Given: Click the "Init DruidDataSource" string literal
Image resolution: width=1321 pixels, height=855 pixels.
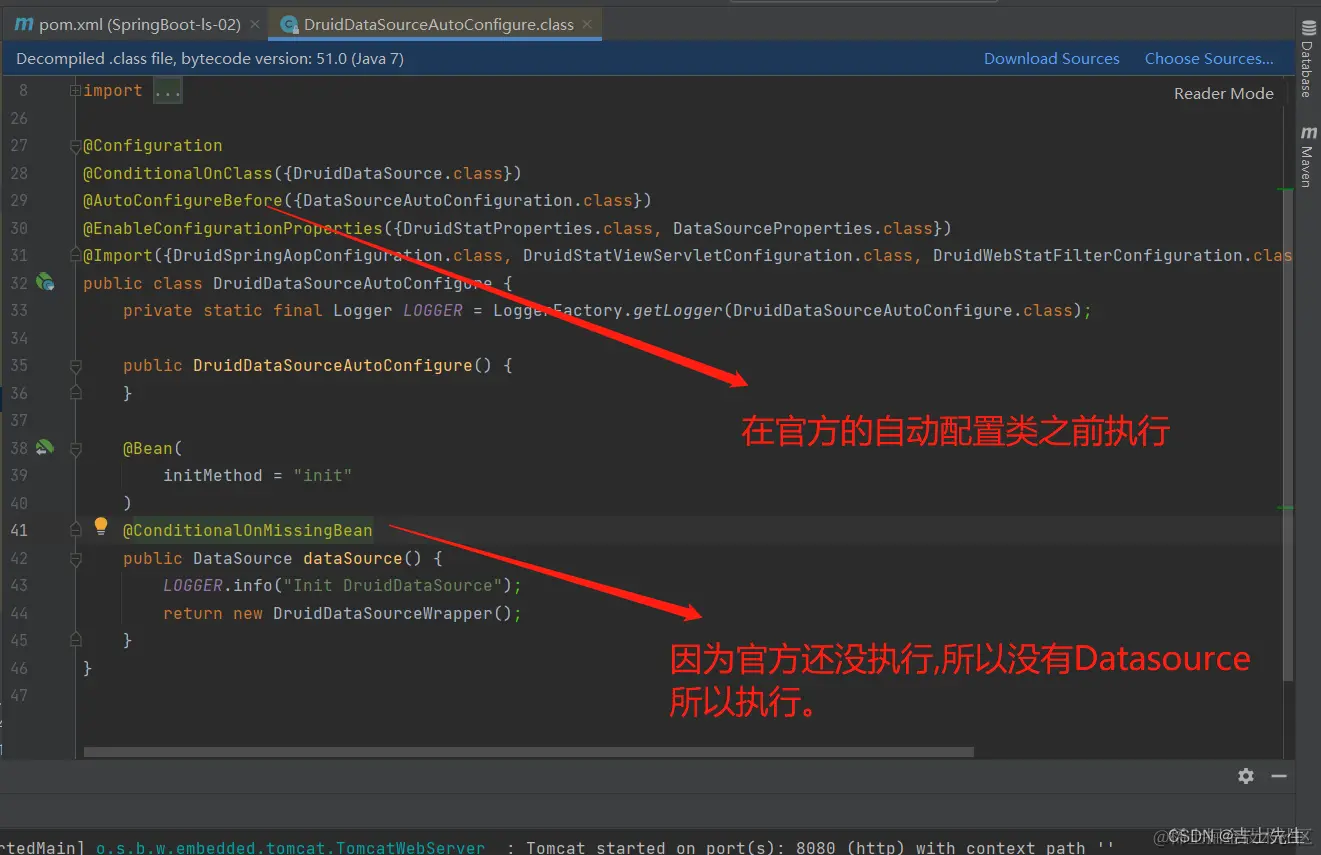Looking at the screenshot, I should click(x=393, y=585).
